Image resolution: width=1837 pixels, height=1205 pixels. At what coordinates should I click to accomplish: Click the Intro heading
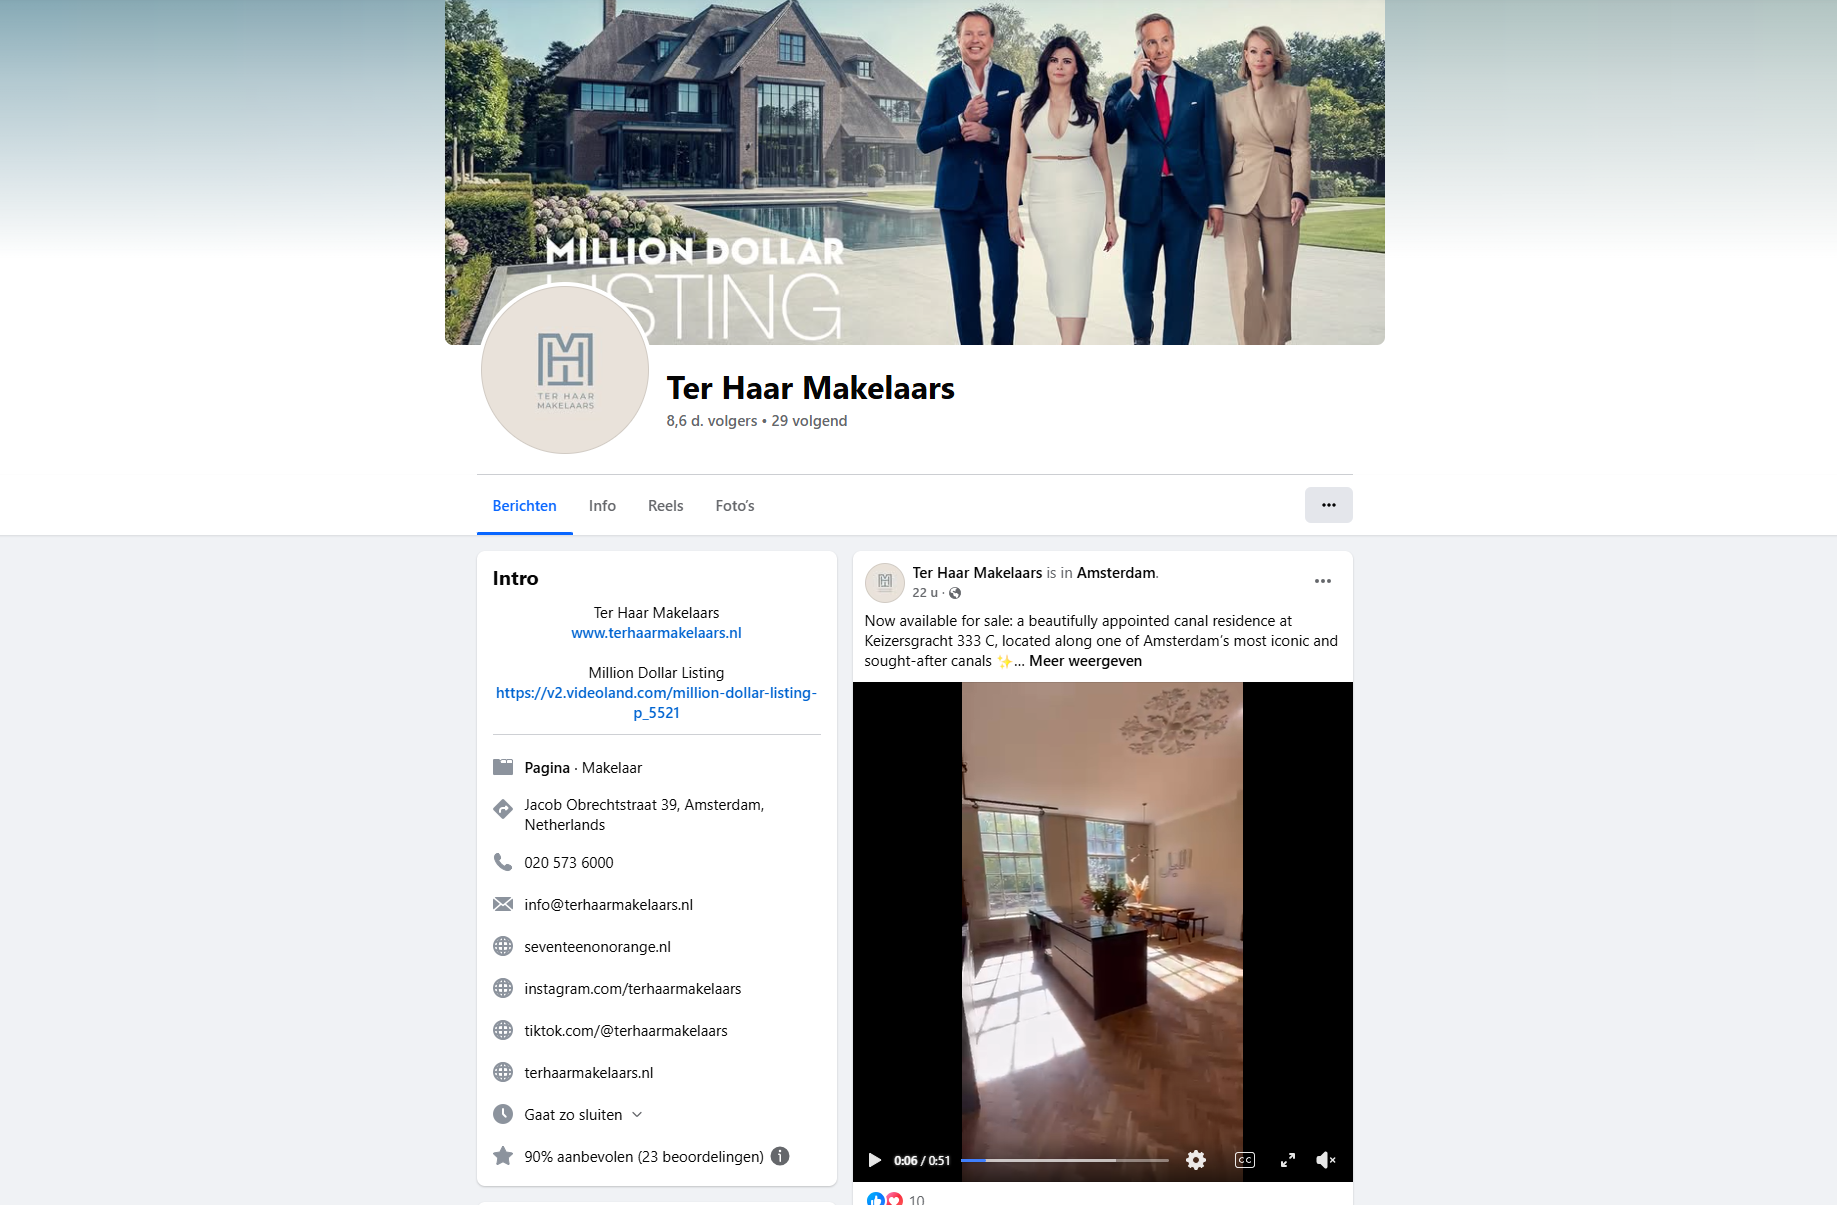pyautogui.click(x=515, y=578)
